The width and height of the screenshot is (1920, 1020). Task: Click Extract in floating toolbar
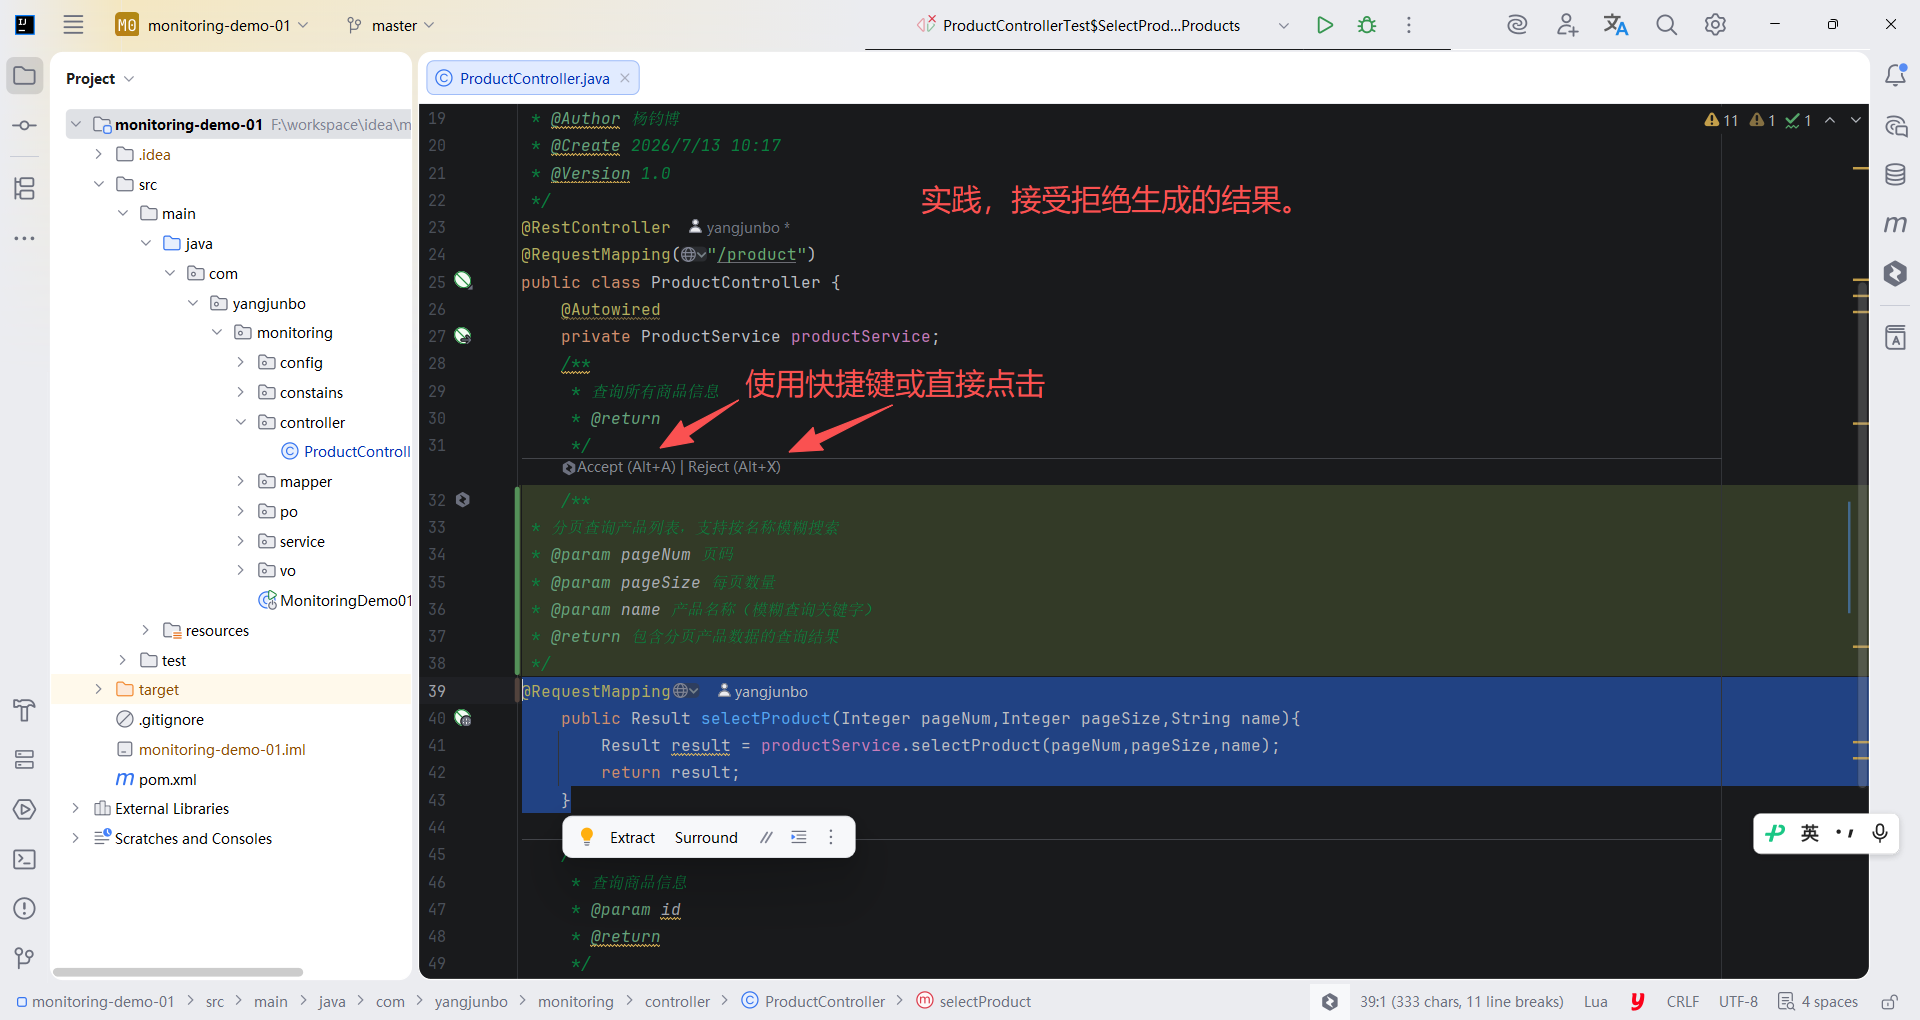(x=632, y=837)
